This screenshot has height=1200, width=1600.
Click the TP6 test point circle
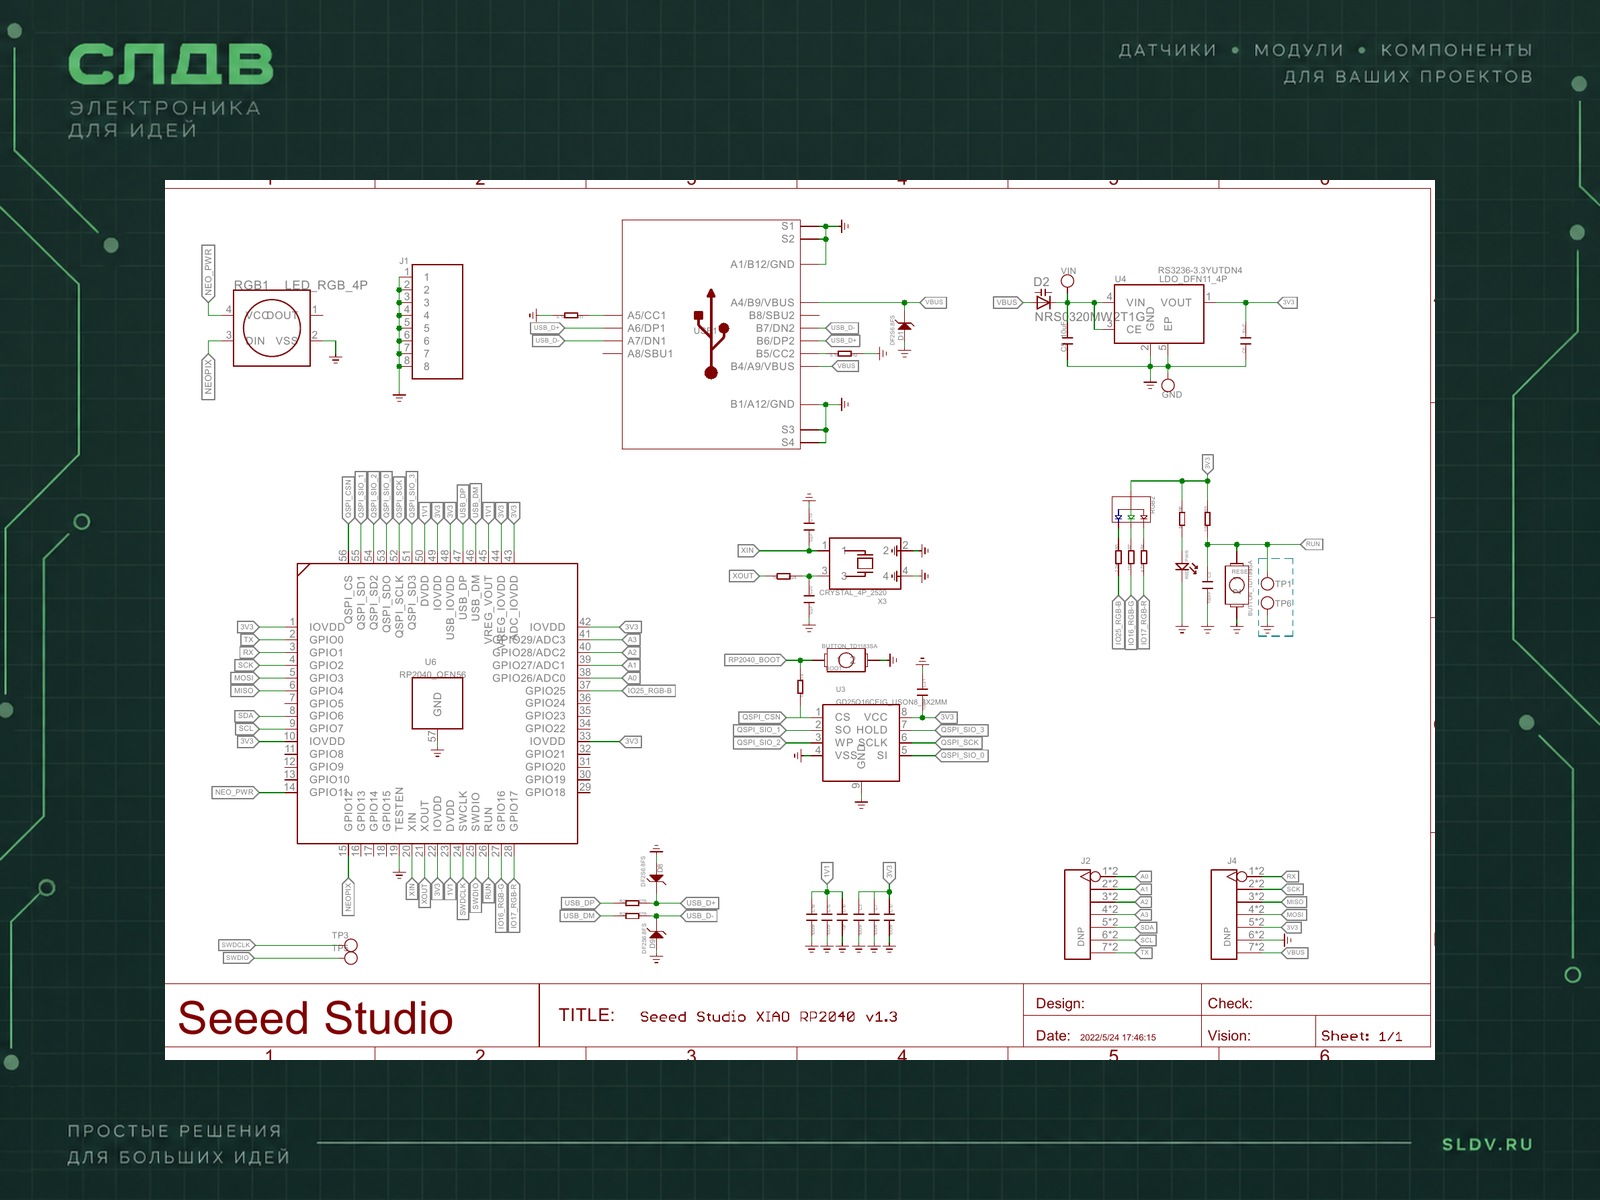pyautogui.click(x=1267, y=603)
